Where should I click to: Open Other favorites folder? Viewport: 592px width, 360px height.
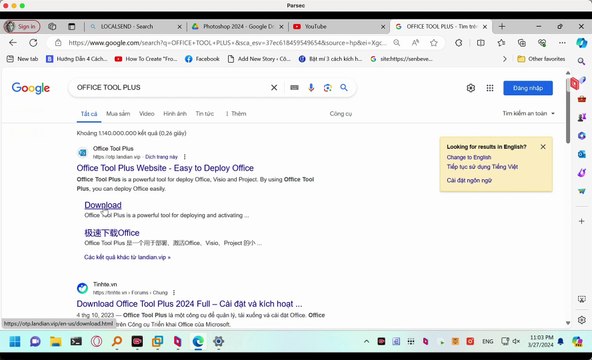coord(541,59)
